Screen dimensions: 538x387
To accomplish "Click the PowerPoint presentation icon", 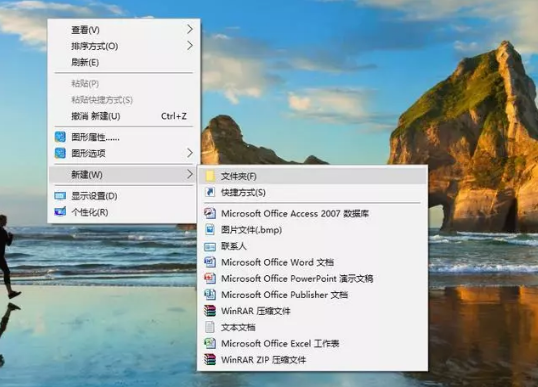I will (210, 278).
